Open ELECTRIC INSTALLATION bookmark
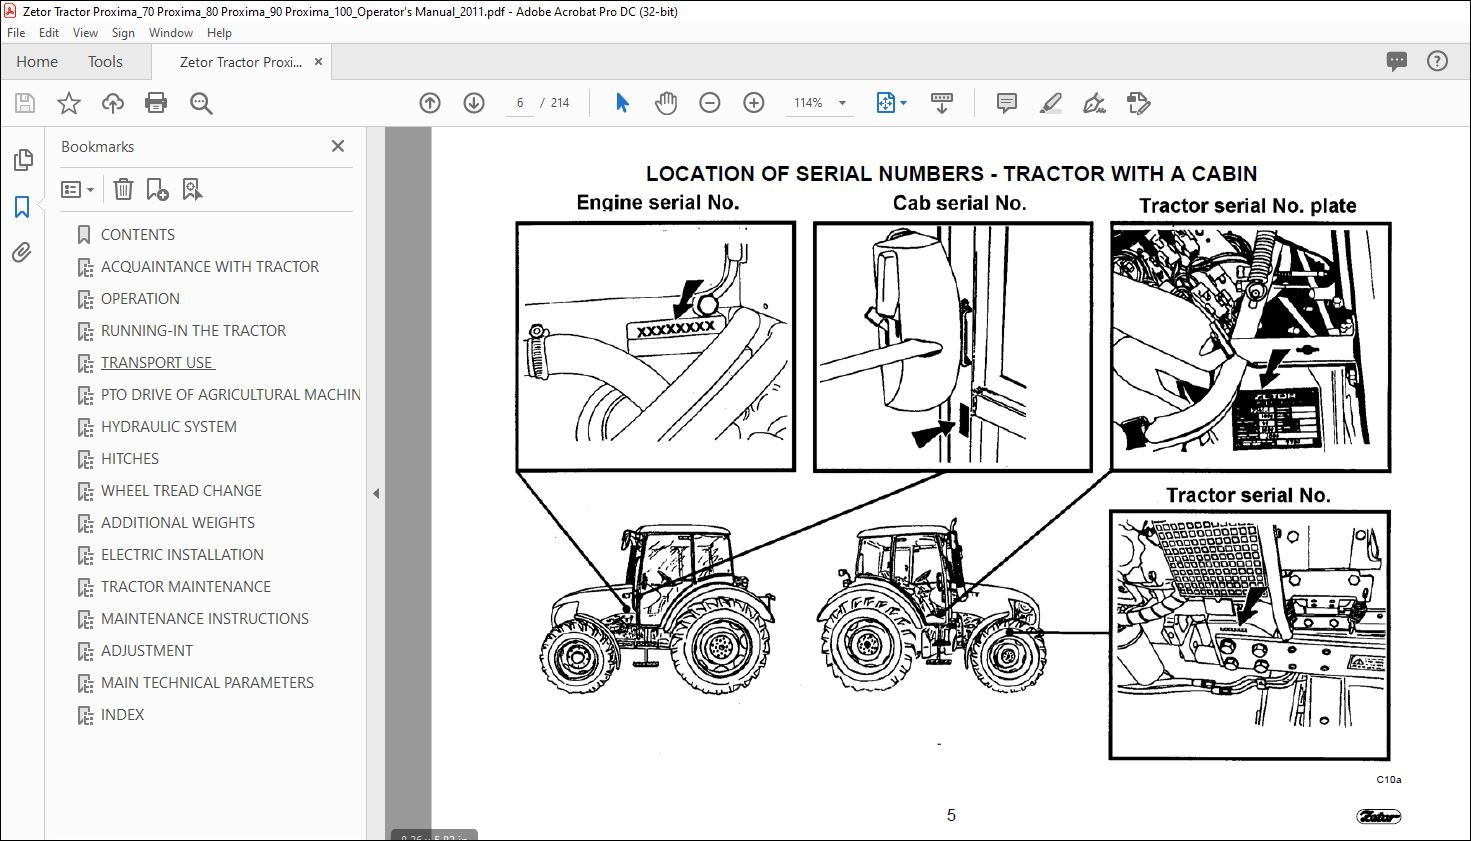1471x841 pixels. 182,555
